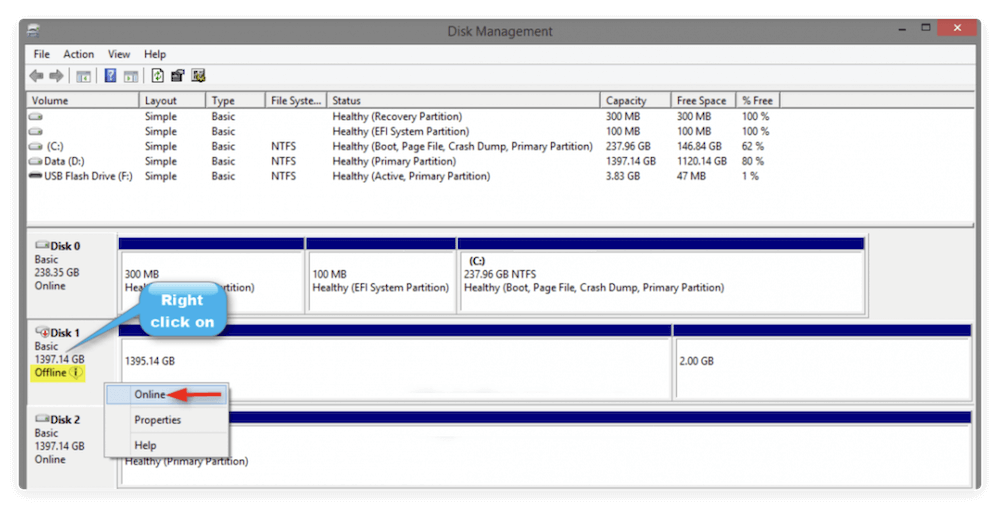The height and width of the screenshot is (508, 1000).
Task: Click the info icon next to Offline
Action: pos(76,372)
